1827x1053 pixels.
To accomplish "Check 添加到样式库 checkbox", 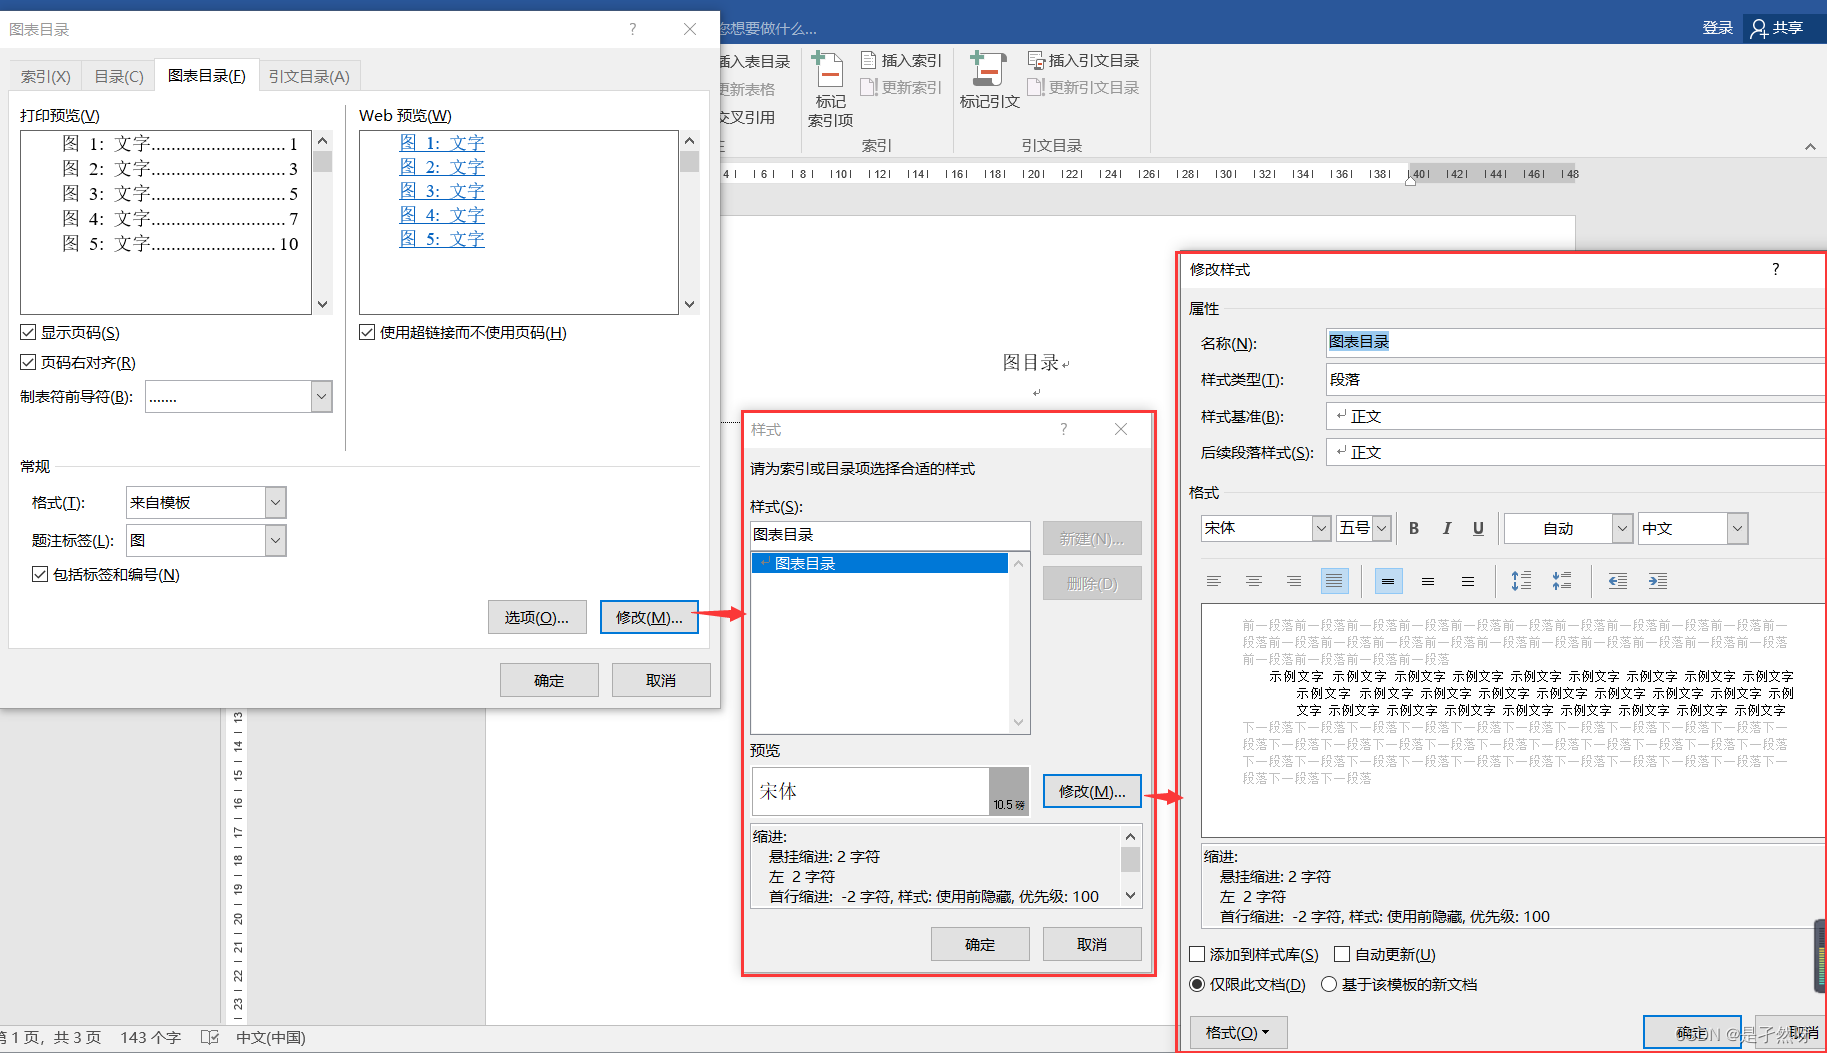I will [1197, 954].
